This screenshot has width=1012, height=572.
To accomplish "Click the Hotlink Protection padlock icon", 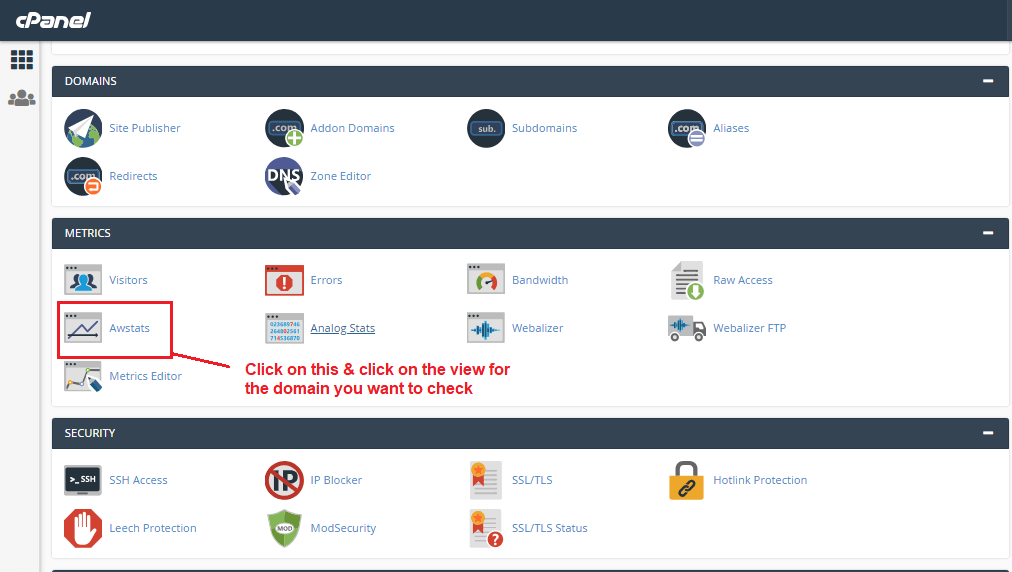I will tap(686, 480).
